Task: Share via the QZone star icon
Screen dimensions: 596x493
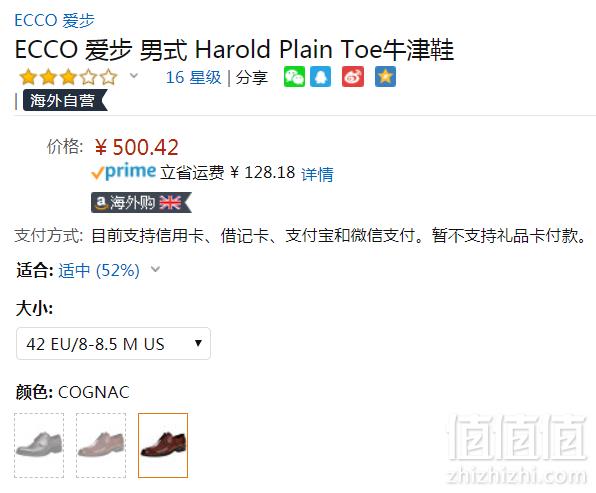Action: (385, 77)
